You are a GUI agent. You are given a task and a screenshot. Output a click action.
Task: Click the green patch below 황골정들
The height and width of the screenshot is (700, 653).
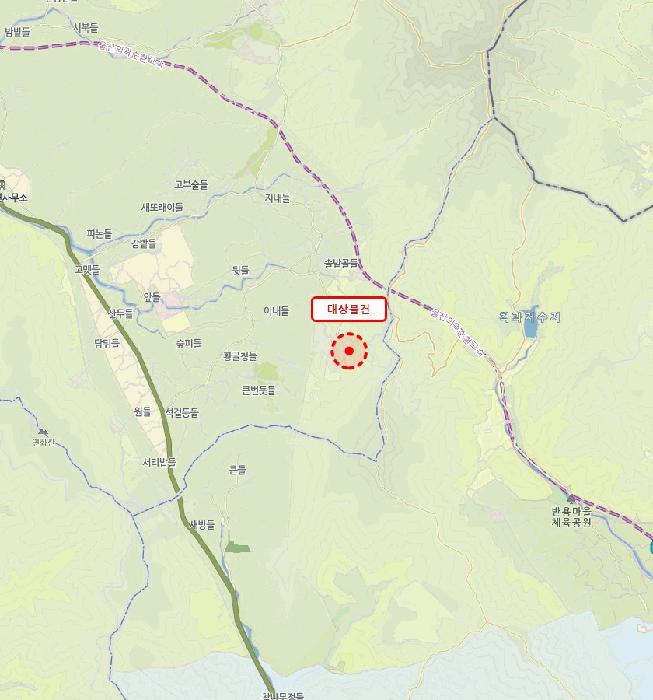click(267, 371)
